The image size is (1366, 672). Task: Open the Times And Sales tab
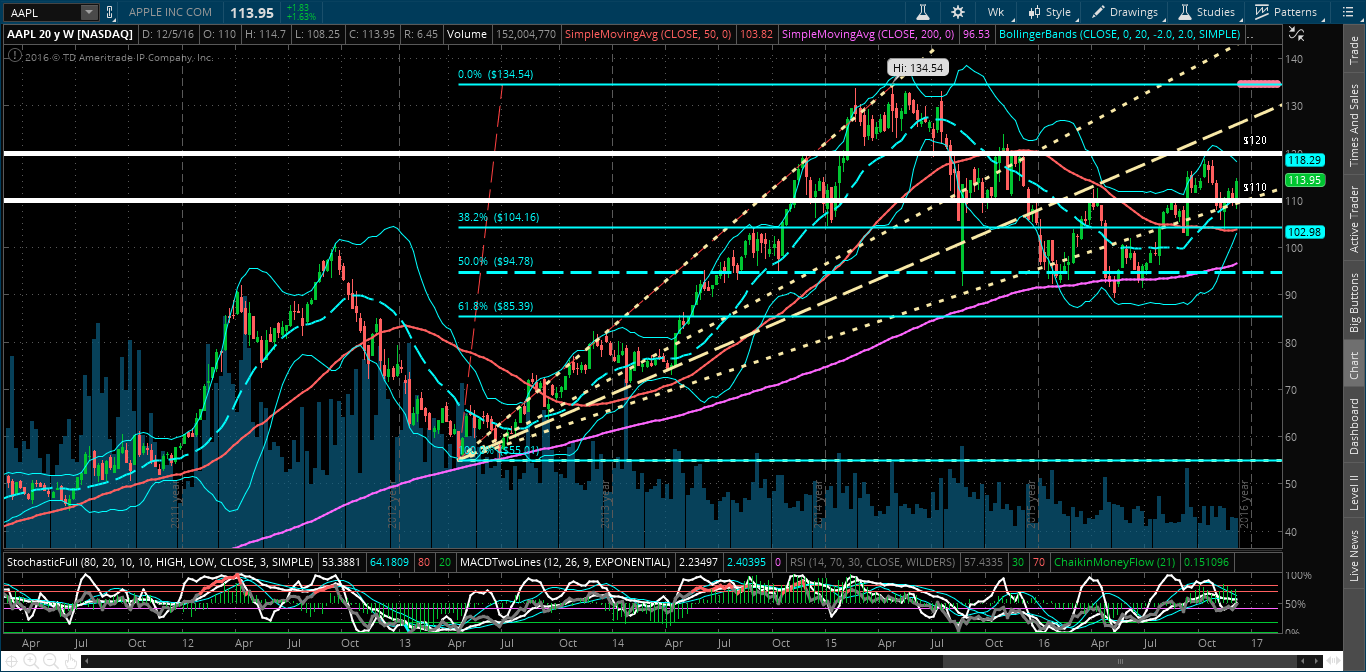[x=1354, y=124]
